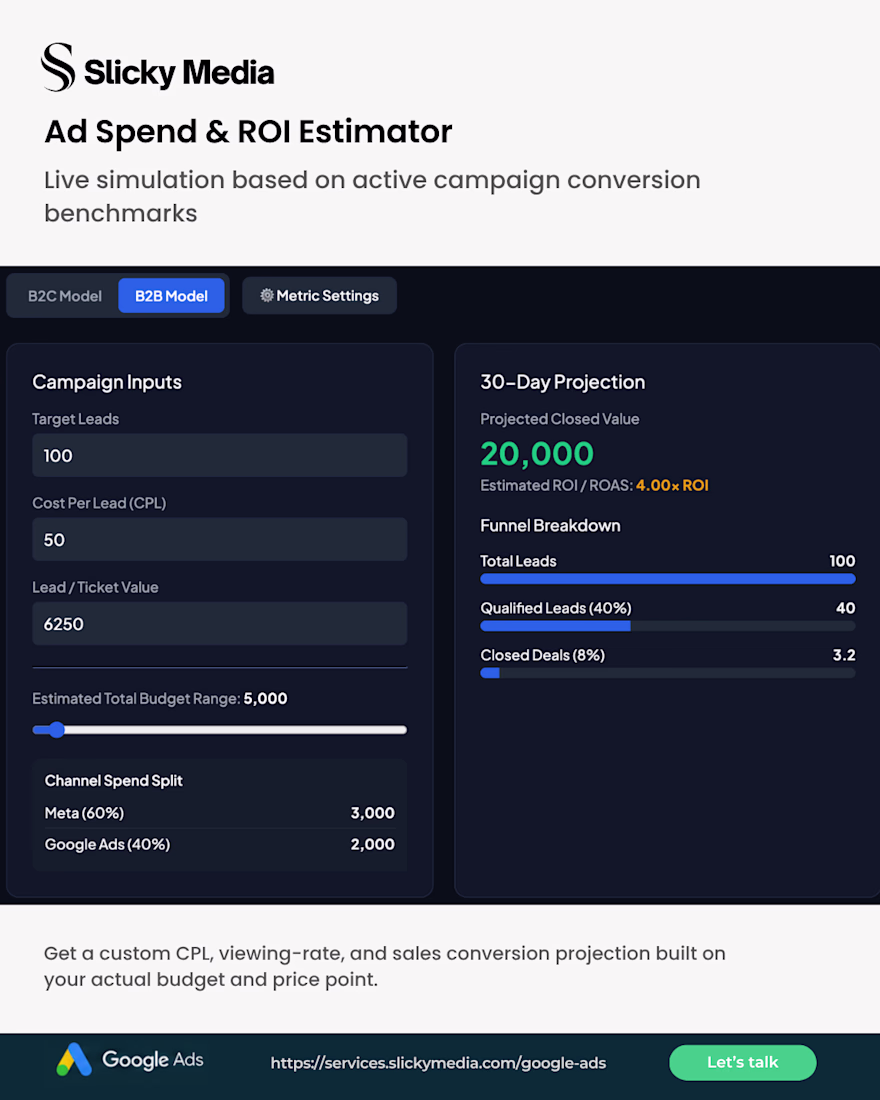Click the Campaign Inputs heading
880x1100 pixels.
click(x=107, y=382)
